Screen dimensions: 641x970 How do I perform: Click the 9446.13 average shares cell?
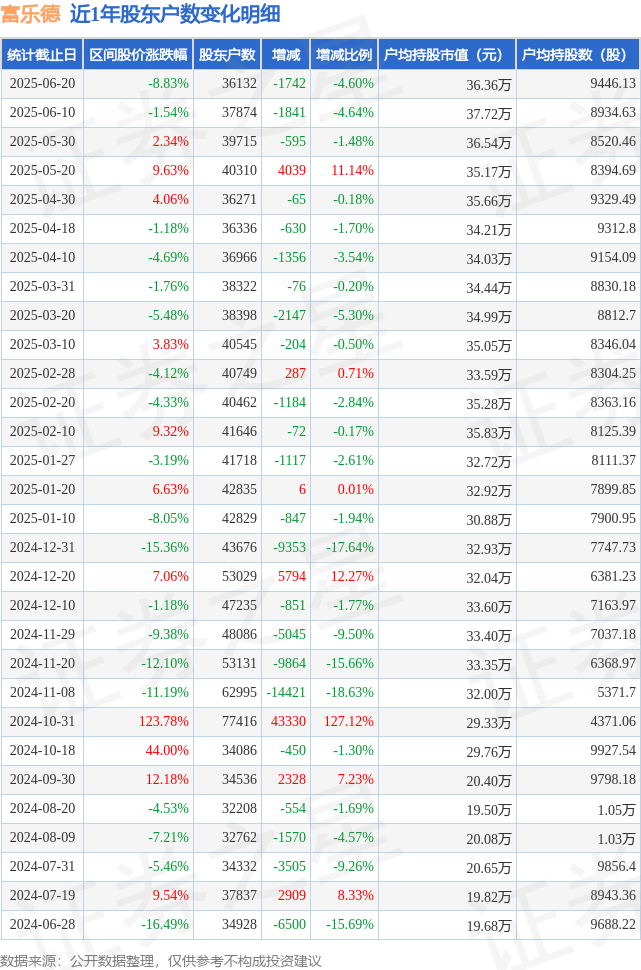pyautogui.click(x=578, y=84)
